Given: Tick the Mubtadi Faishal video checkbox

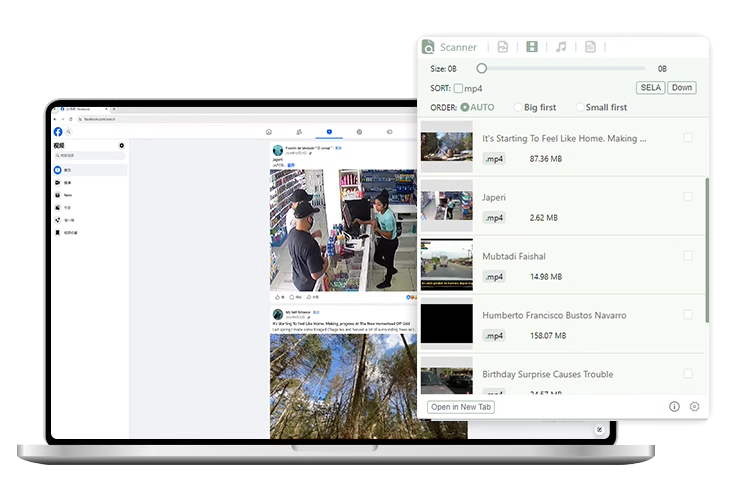Looking at the screenshot, I should tap(688, 255).
